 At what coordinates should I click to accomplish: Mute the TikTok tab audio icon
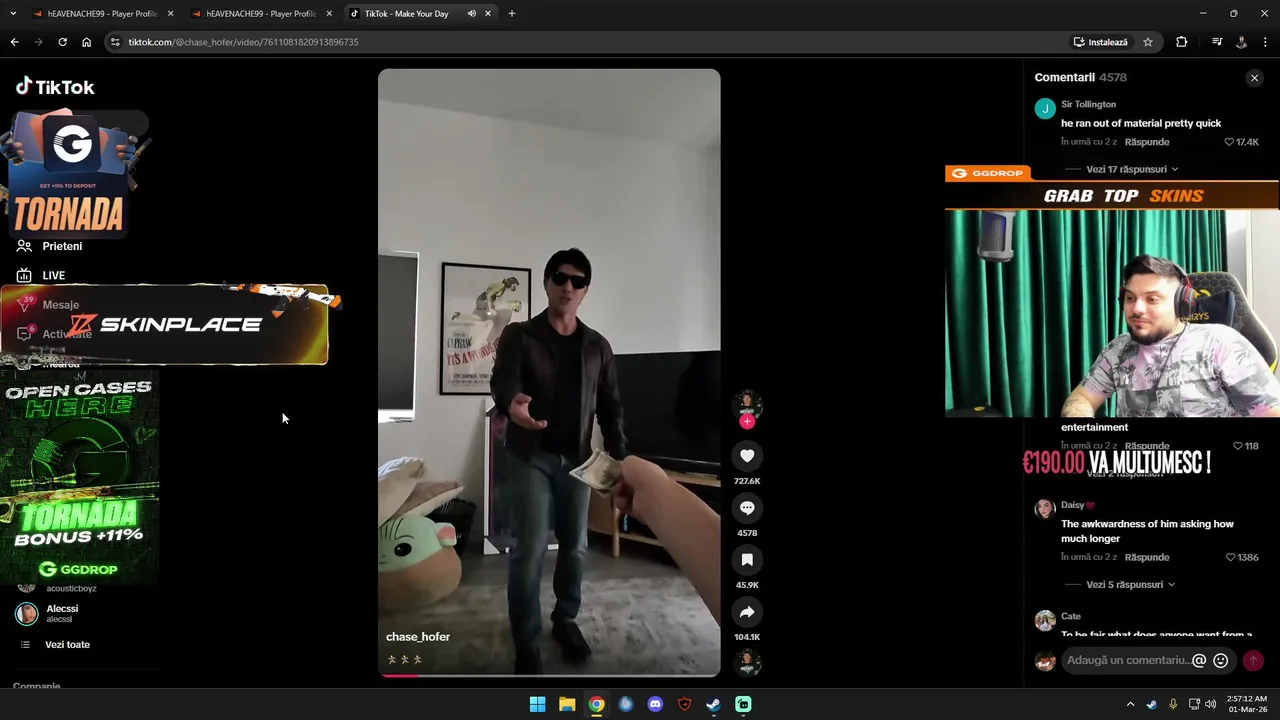coord(471,14)
